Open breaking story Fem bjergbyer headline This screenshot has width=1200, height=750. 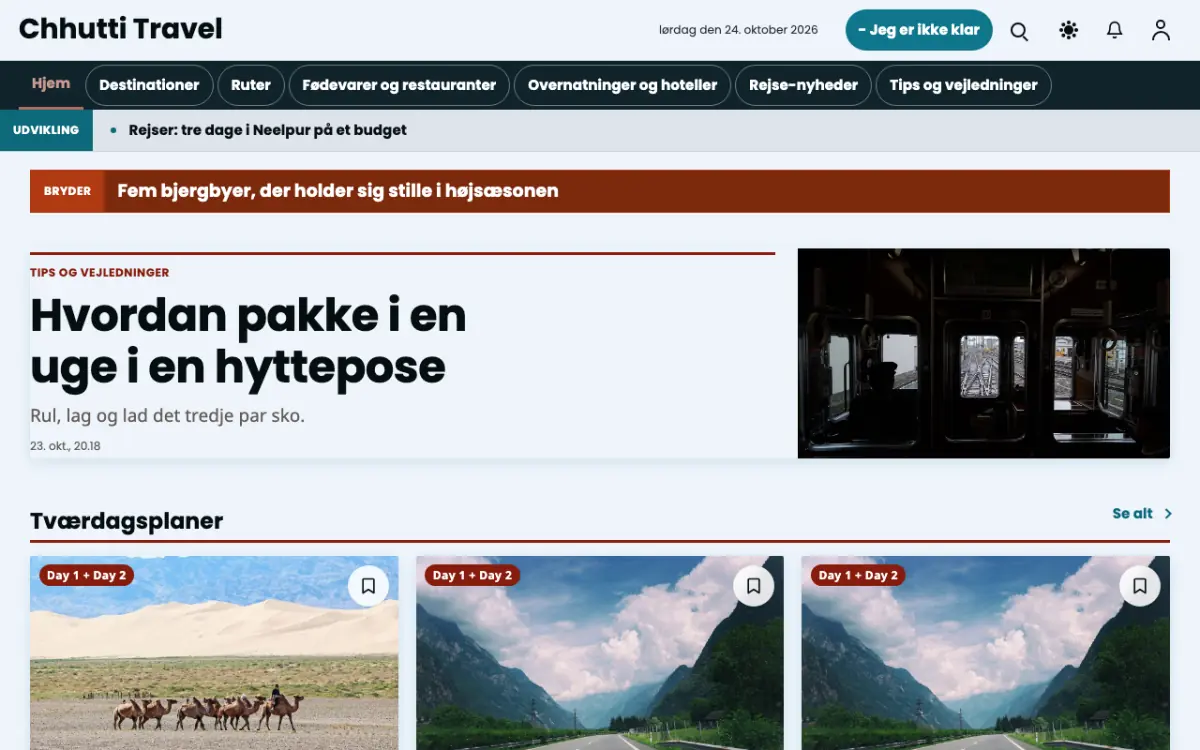[338, 191]
